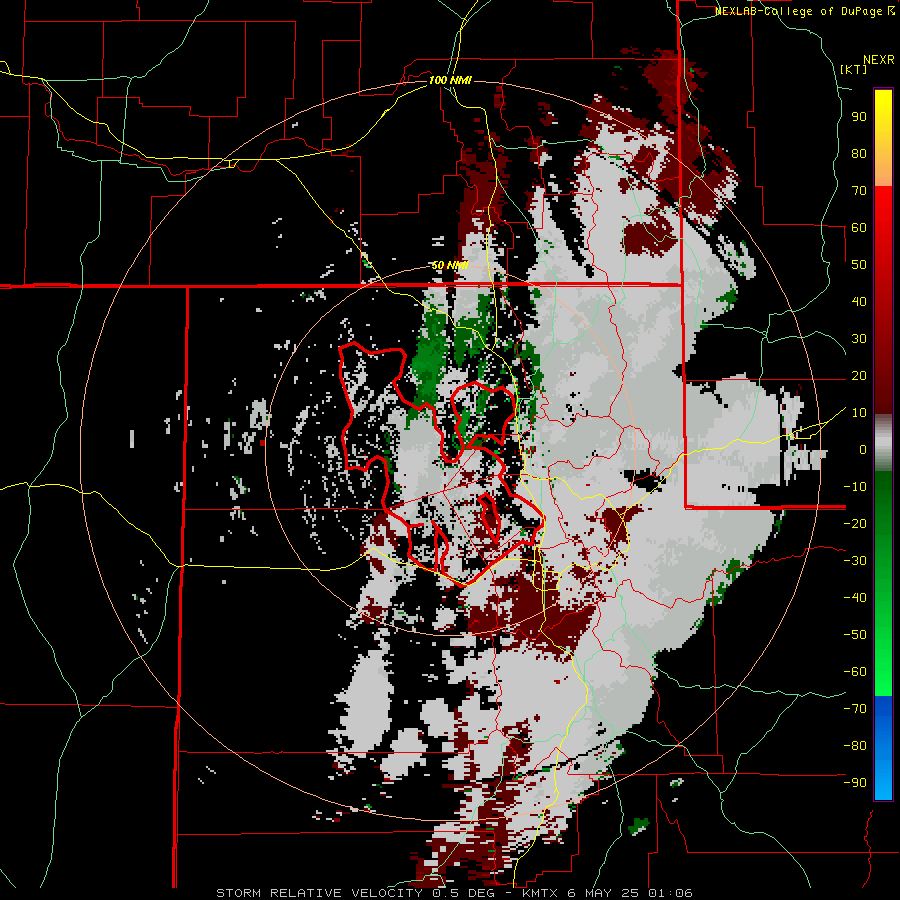Click the 50 NMI range ring label
The image size is (900, 900).
coord(450,265)
